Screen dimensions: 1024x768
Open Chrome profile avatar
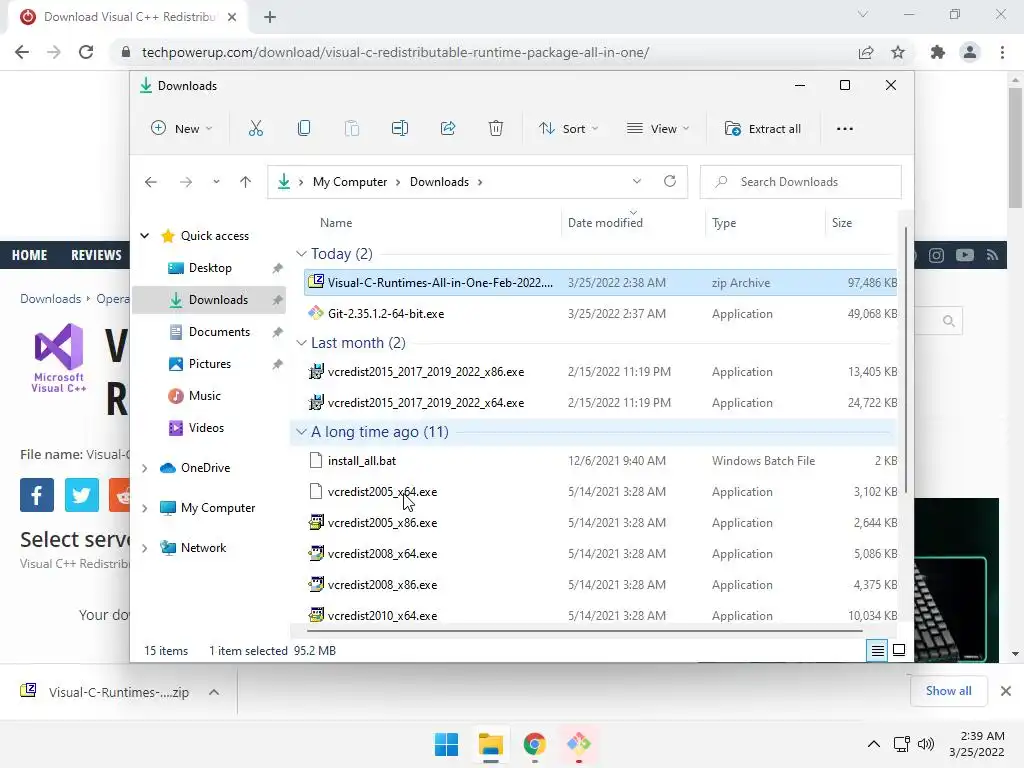970,52
